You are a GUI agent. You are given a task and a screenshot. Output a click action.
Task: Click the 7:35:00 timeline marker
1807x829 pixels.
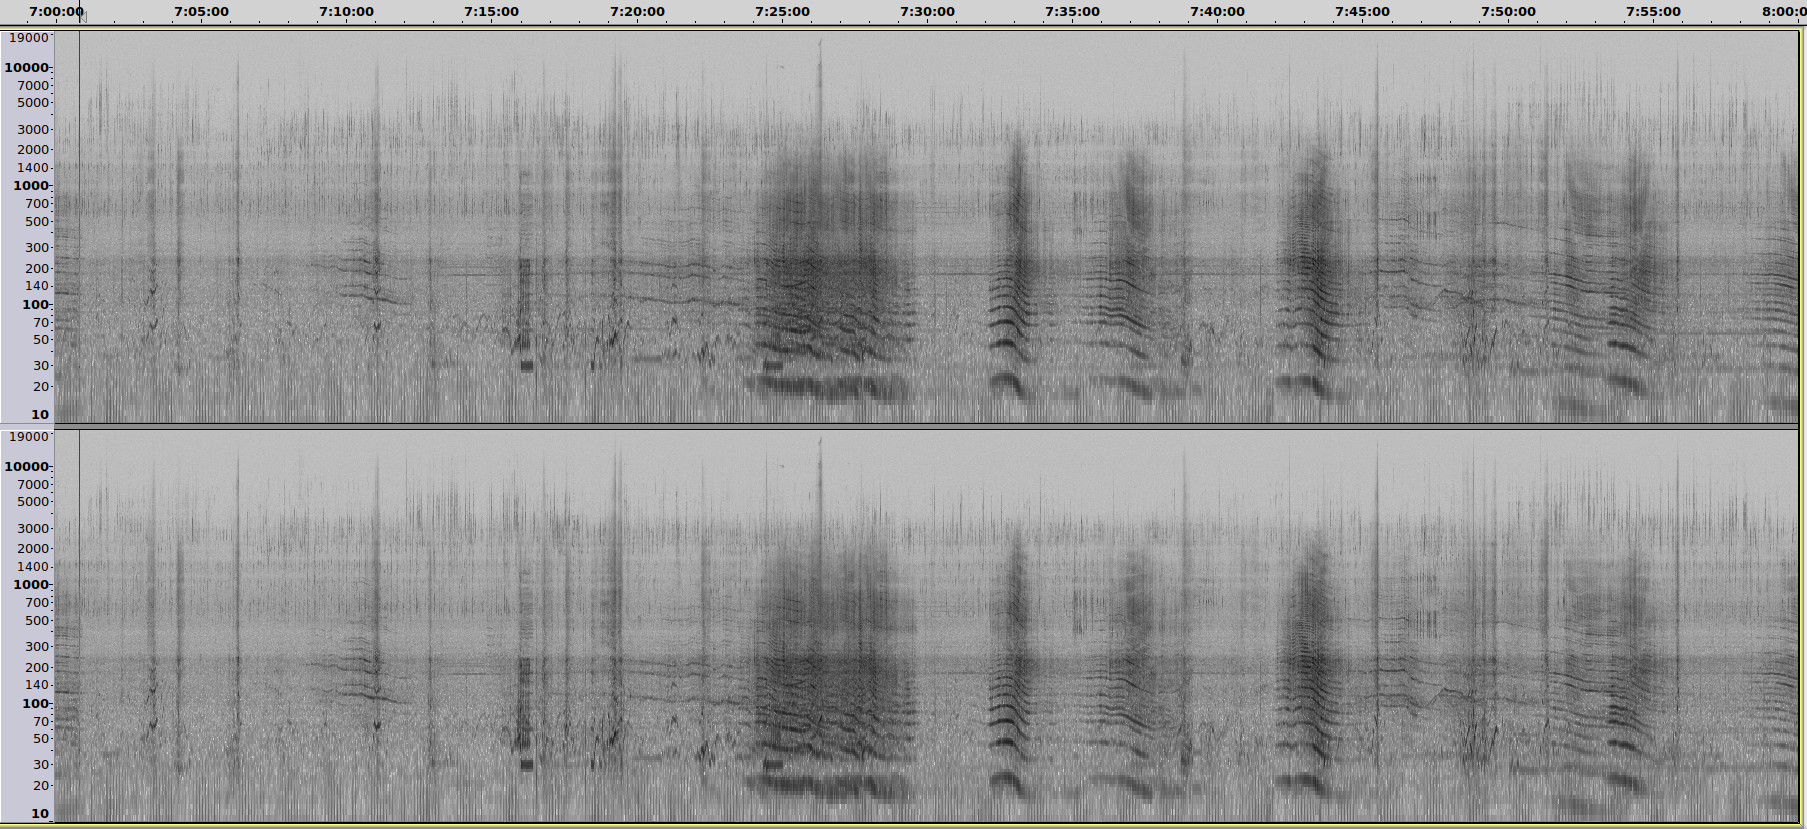click(x=1072, y=12)
